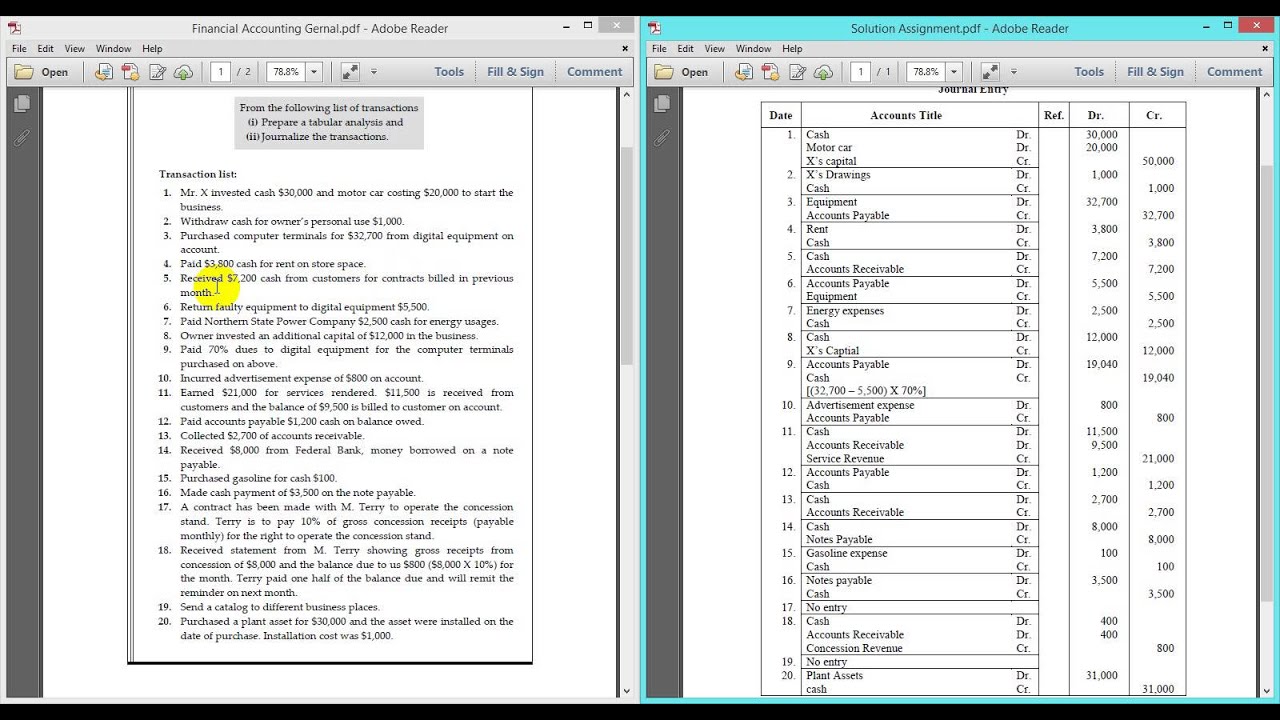This screenshot has width=1280, height=720.
Task: Click cloud upload icon in Solution Assignment window
Action: tap(823, 72)
